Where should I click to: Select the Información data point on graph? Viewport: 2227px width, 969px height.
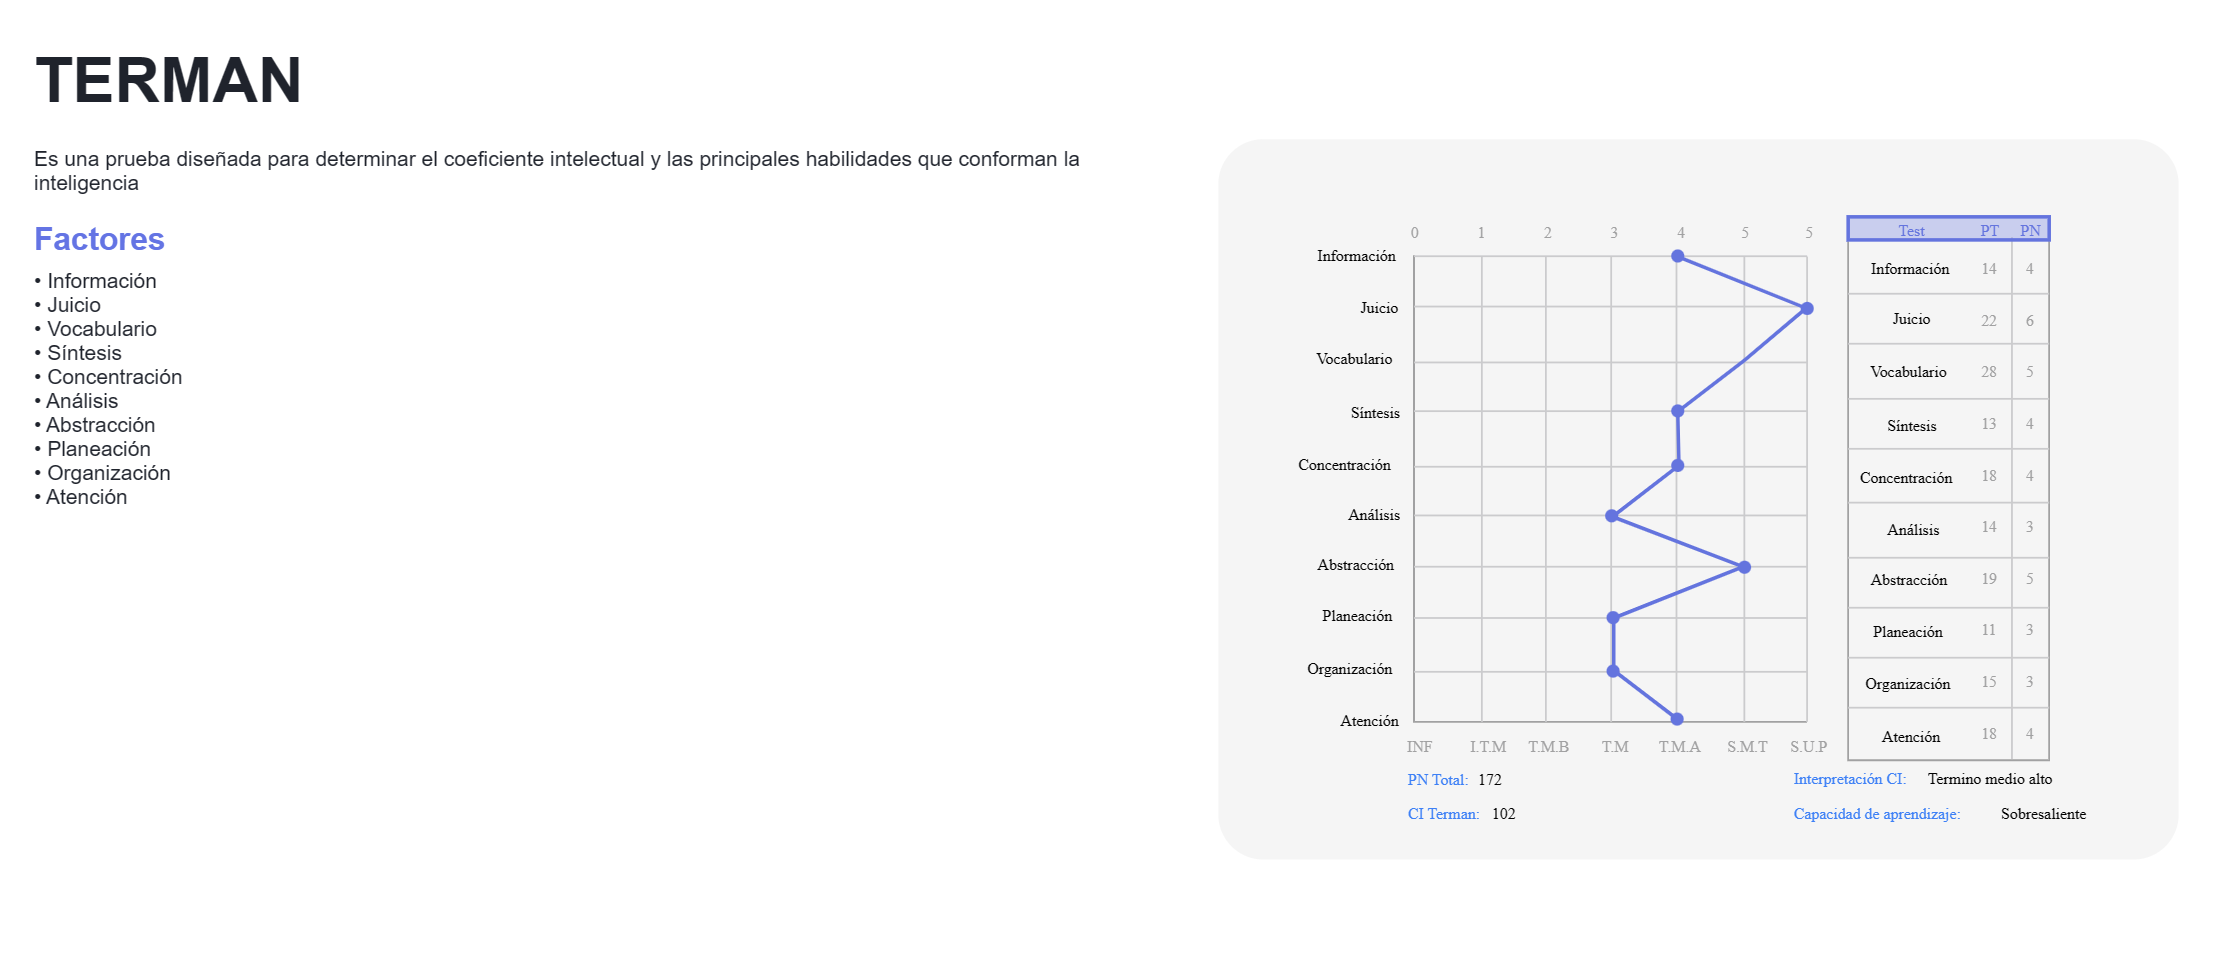[1677, 257]
